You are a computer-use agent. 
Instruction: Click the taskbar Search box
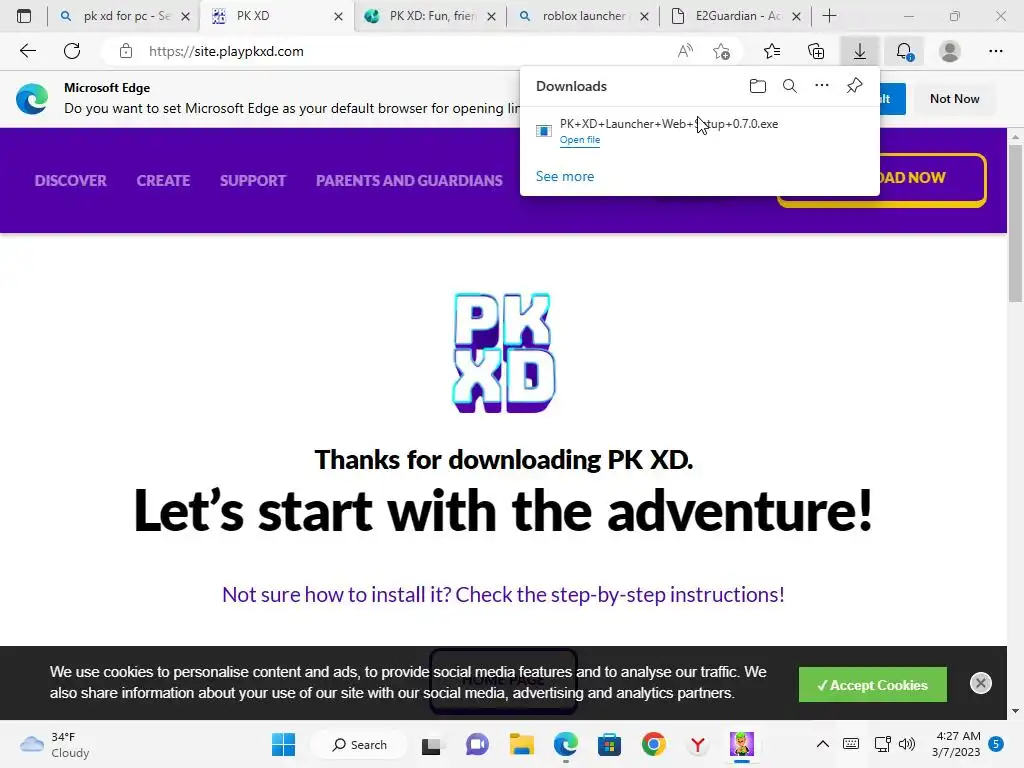[x=360, y=744]
